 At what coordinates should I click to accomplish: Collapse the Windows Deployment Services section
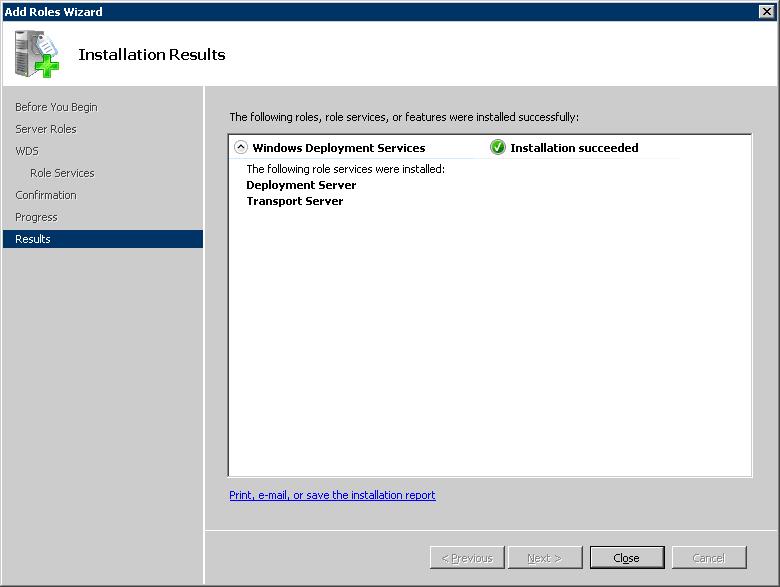(x=241, y=147)
